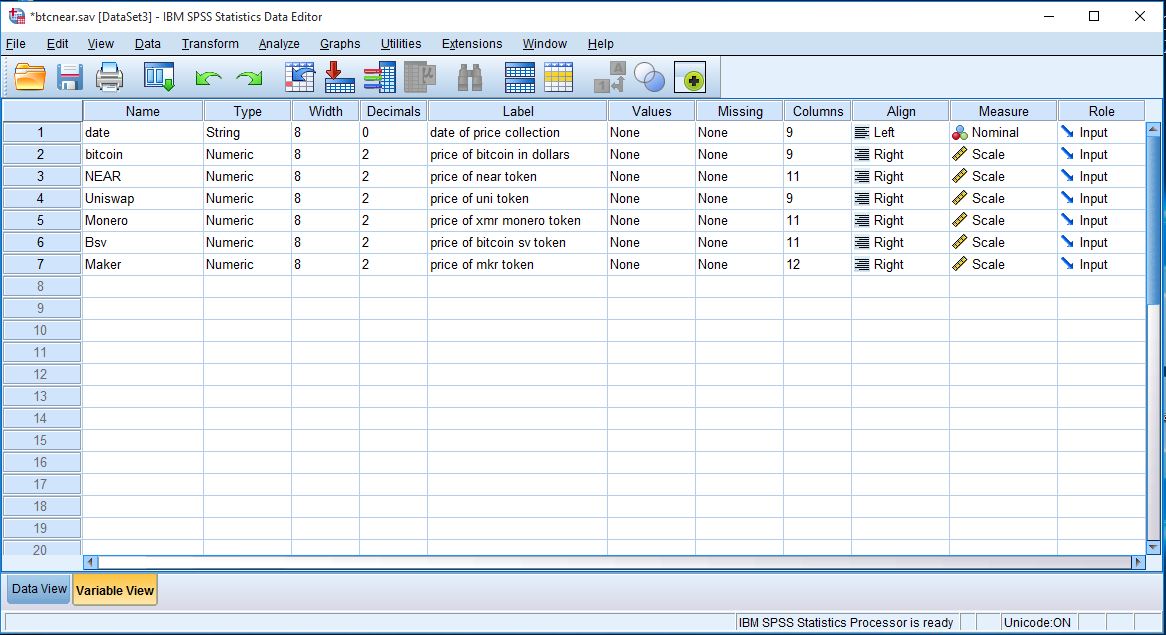The image size is (1166, 635).
Task: Open the Variables info toolbar icon
Action: click(380, 77)
